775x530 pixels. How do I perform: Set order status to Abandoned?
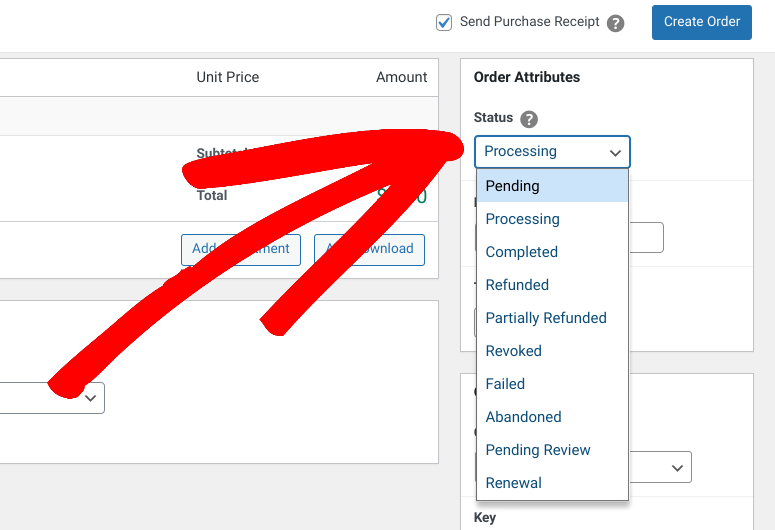(x=552, y=417)
